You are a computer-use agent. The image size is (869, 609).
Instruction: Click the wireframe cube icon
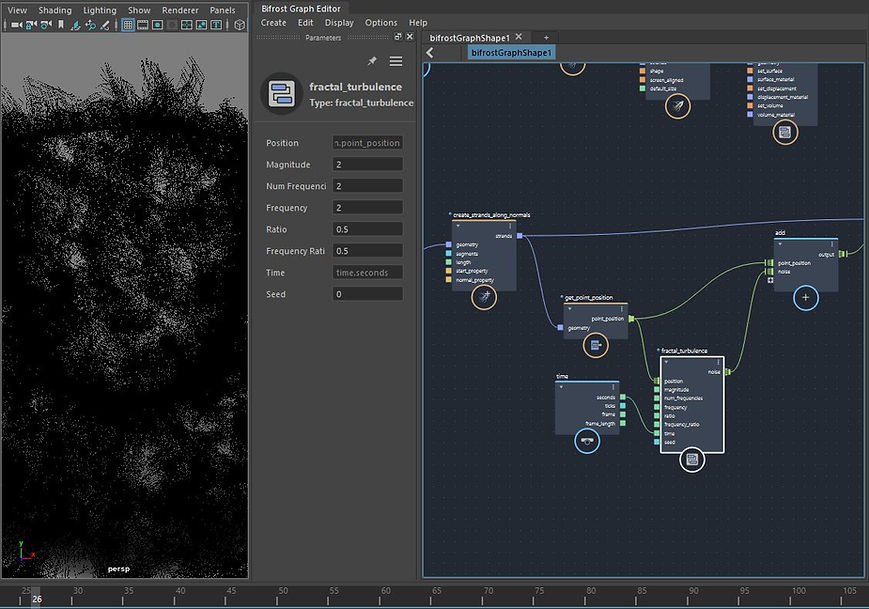coord(239,25)
